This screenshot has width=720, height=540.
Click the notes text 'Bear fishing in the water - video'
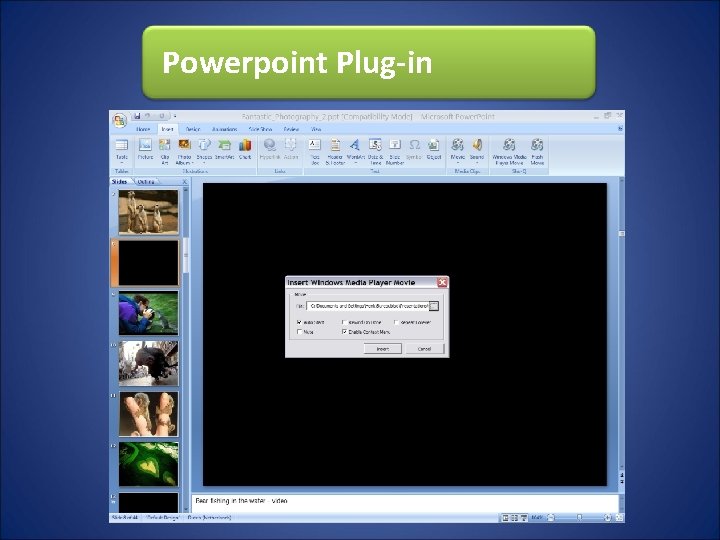coord(241,501)
